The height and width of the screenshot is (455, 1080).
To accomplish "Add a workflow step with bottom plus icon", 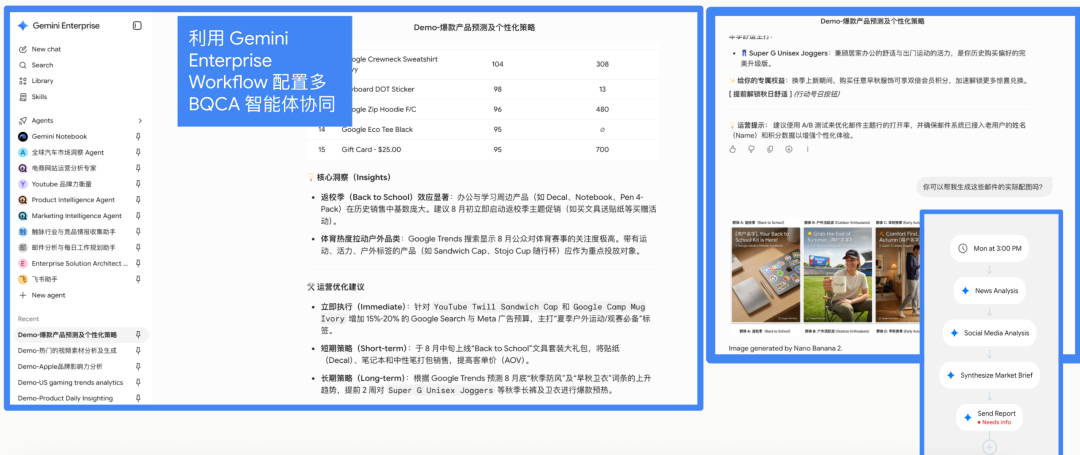I will (x=989, y=447).
